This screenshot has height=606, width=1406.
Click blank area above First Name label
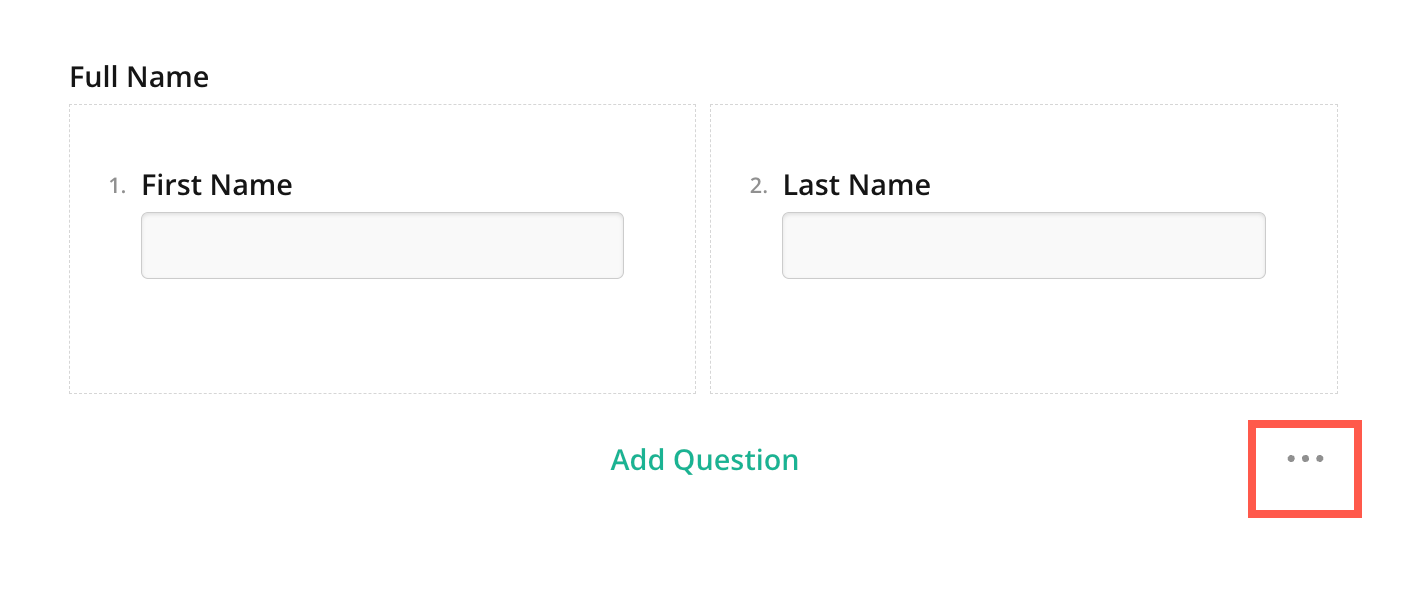[x=382, y=137]
